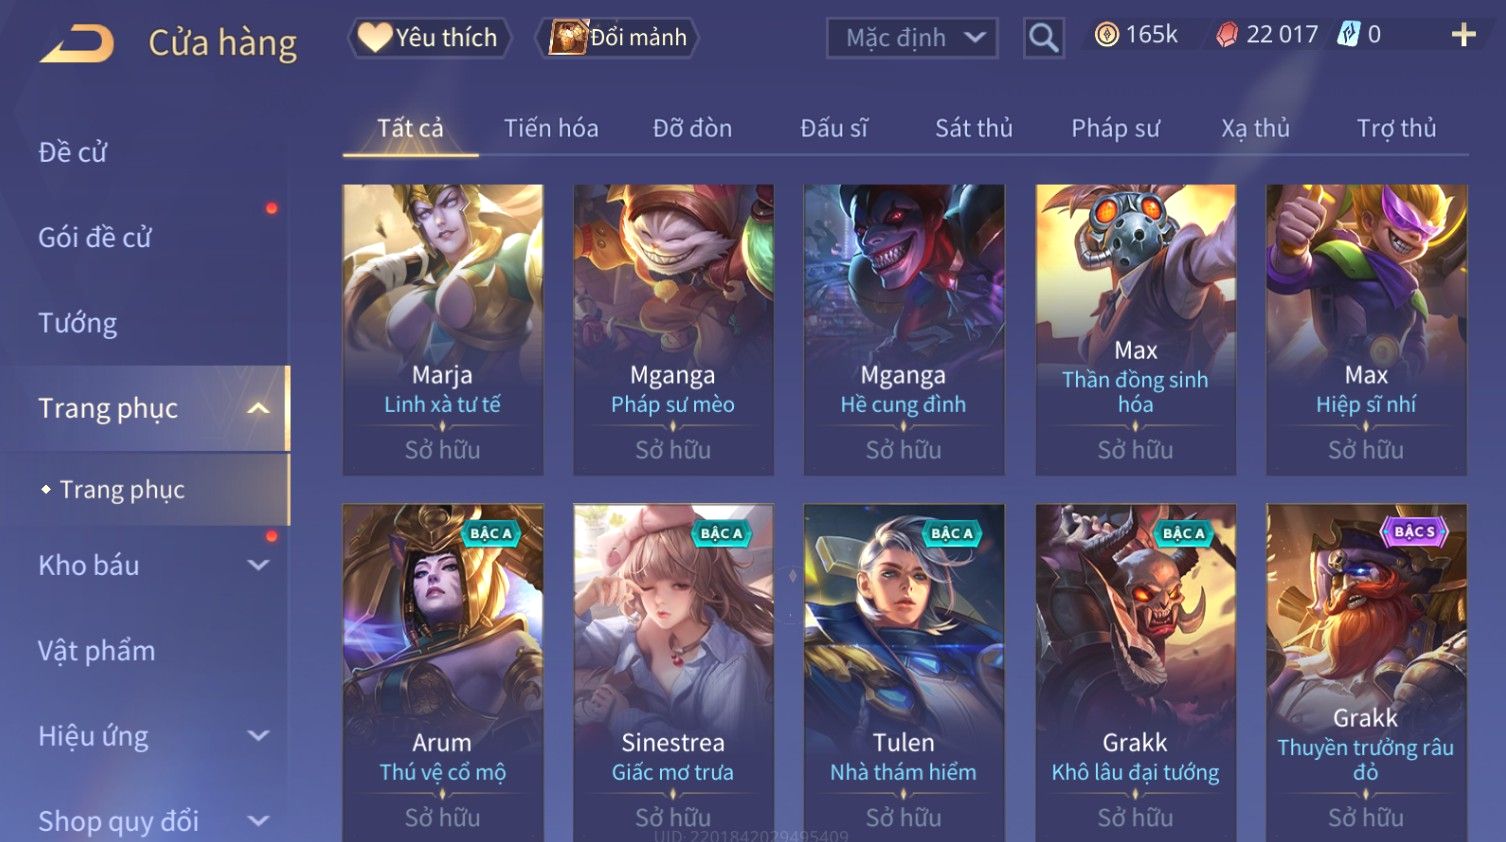Screen dimensions: 1506x842
Task: Open the Marja Linh xà tư tế skin card
Action: 443,329
